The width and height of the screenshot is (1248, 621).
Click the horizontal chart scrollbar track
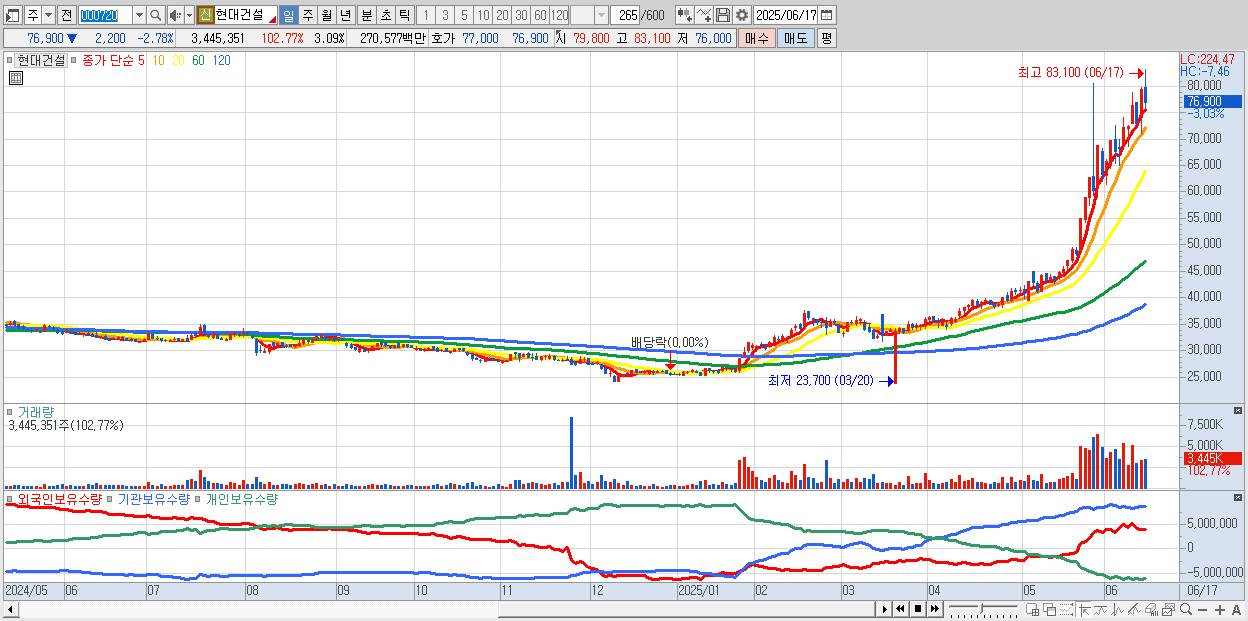(x=445, y=609)
